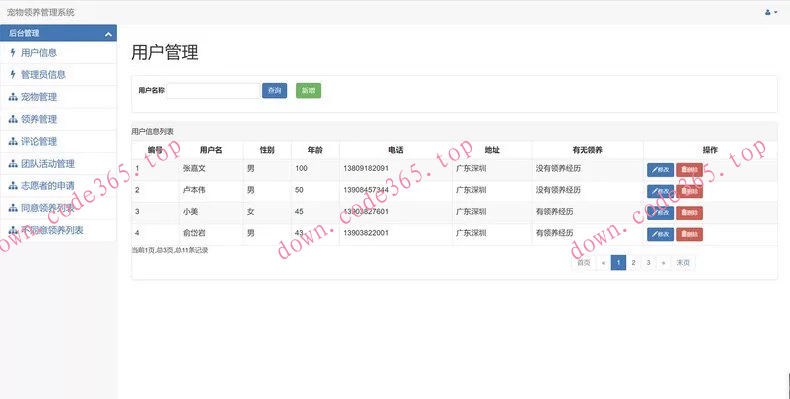Click the lightning icon beside 管理员信息
Viewport: 790px width, 399px height.
point(13,75)
